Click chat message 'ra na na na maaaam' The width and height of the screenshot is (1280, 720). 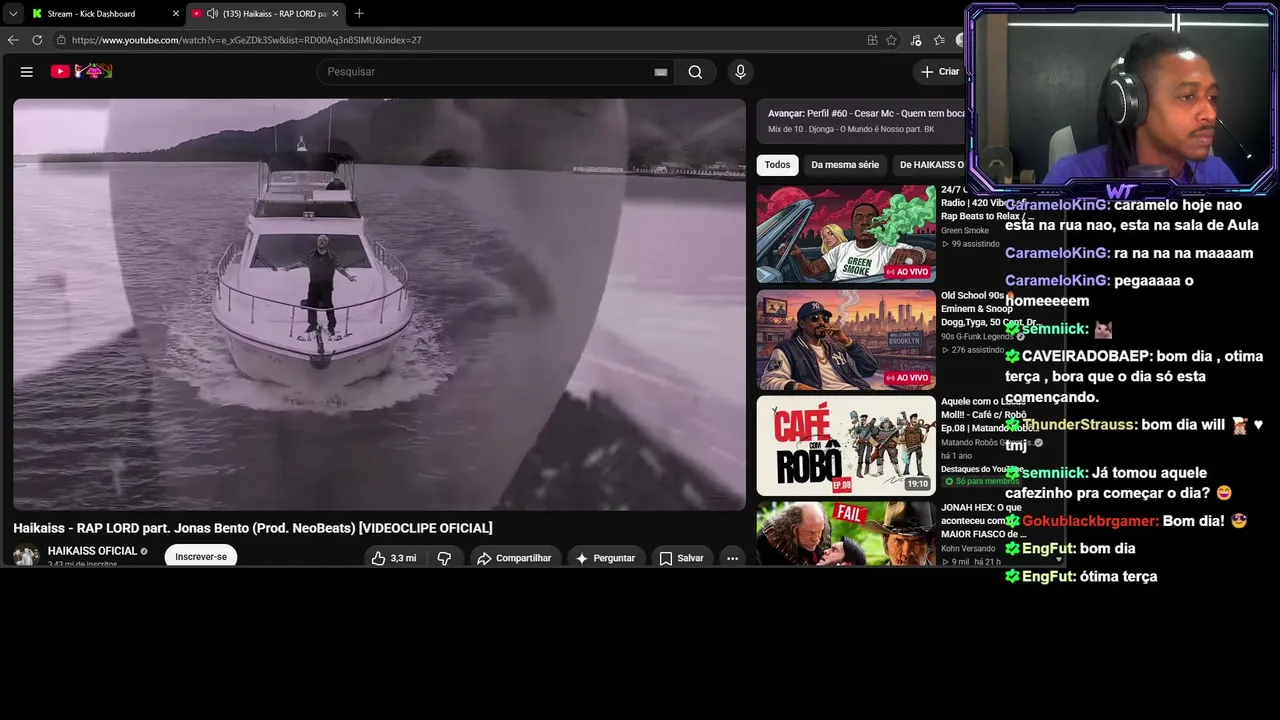point(1183,253)
